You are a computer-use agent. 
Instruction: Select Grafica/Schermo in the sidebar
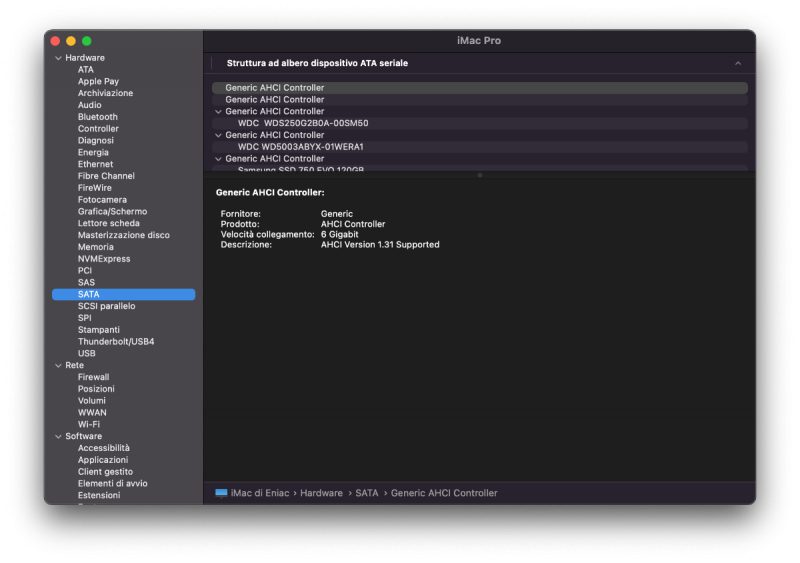tap(112, 212)
